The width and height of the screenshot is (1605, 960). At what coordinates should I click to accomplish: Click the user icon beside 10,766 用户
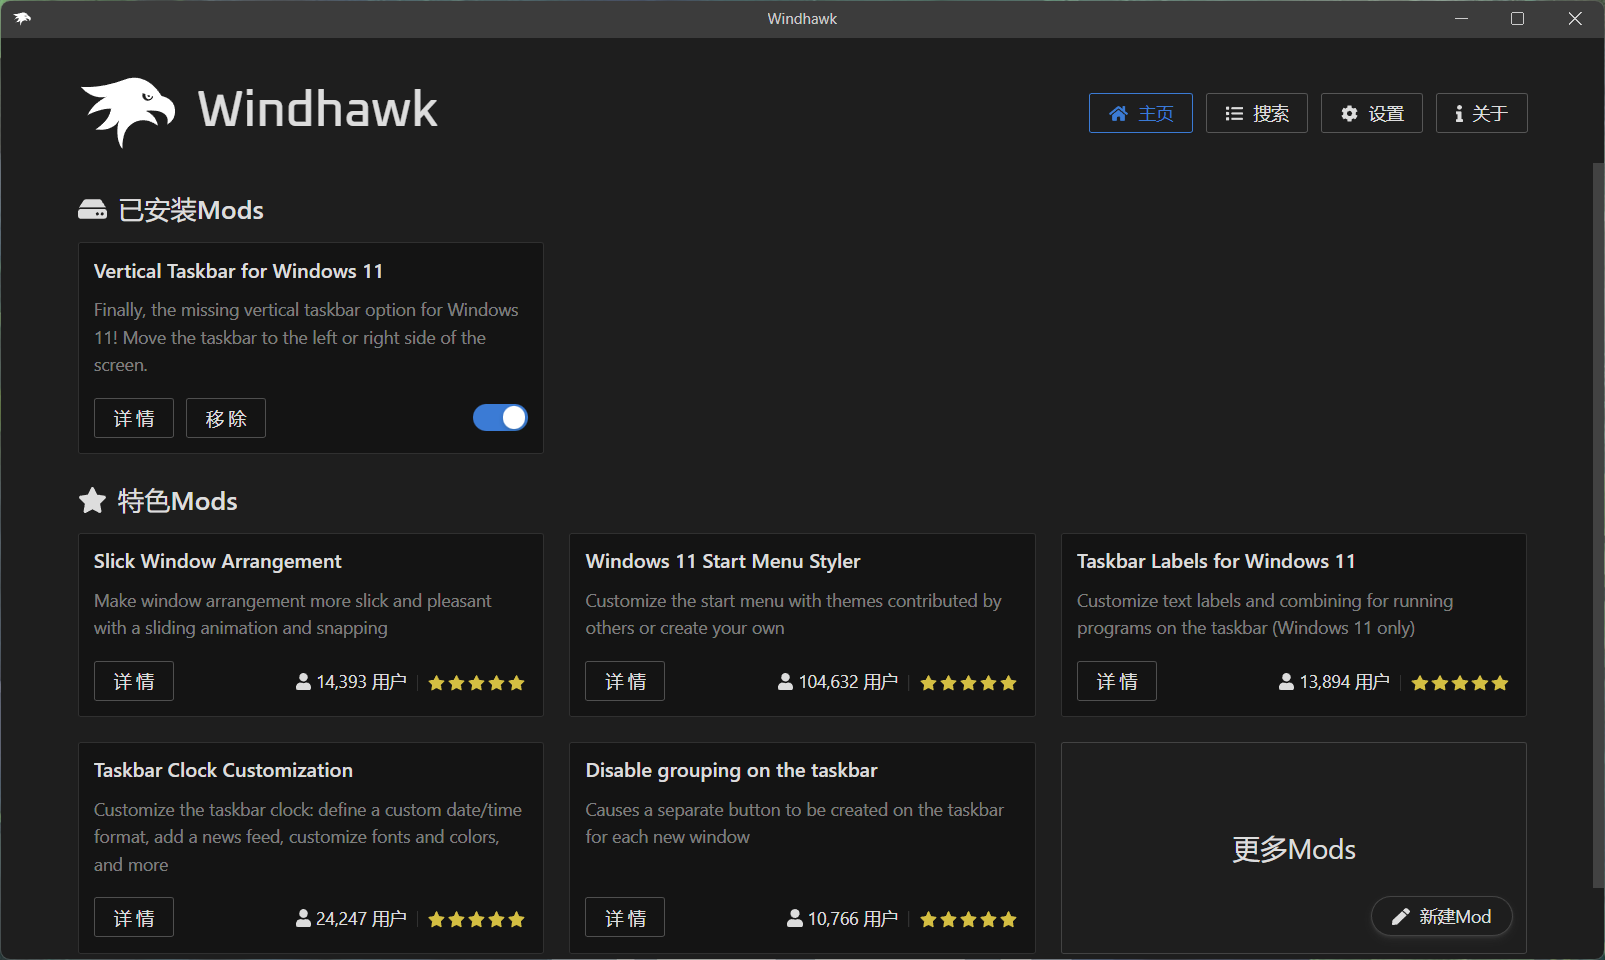coord(794,918)
